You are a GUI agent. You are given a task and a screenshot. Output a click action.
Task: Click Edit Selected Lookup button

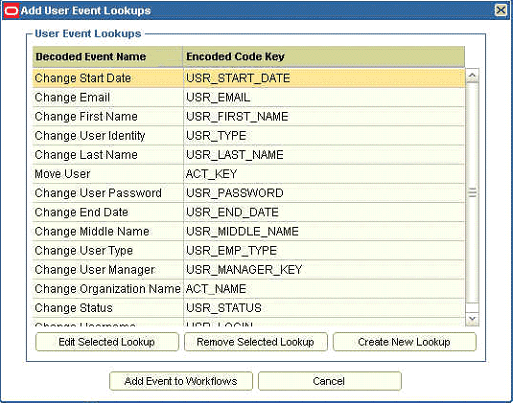(107, 342)
